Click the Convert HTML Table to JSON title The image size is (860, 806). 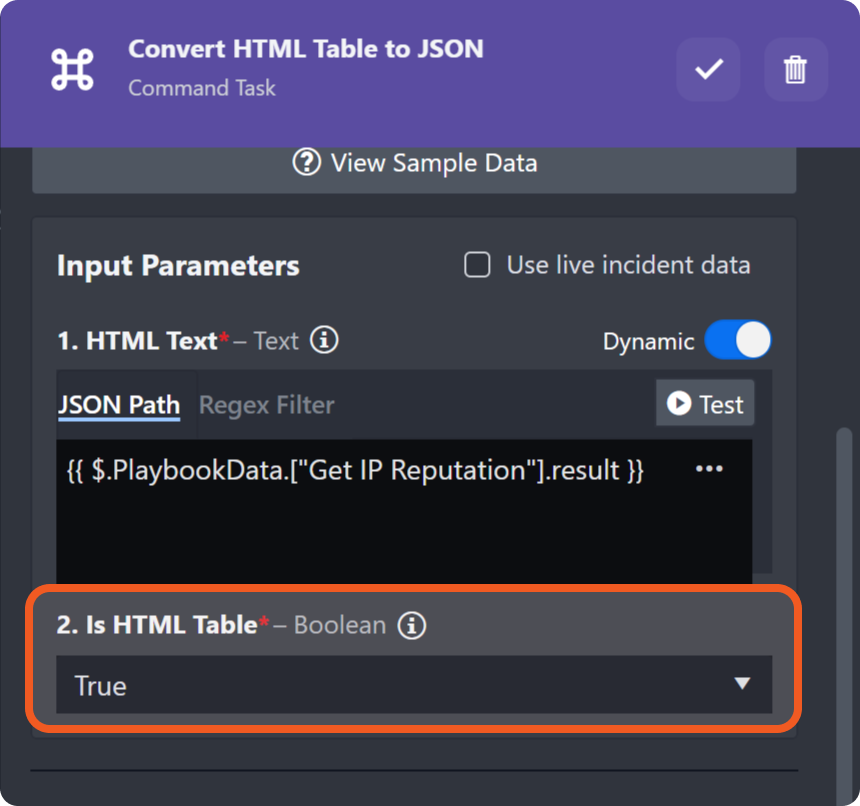pos(305,49)
